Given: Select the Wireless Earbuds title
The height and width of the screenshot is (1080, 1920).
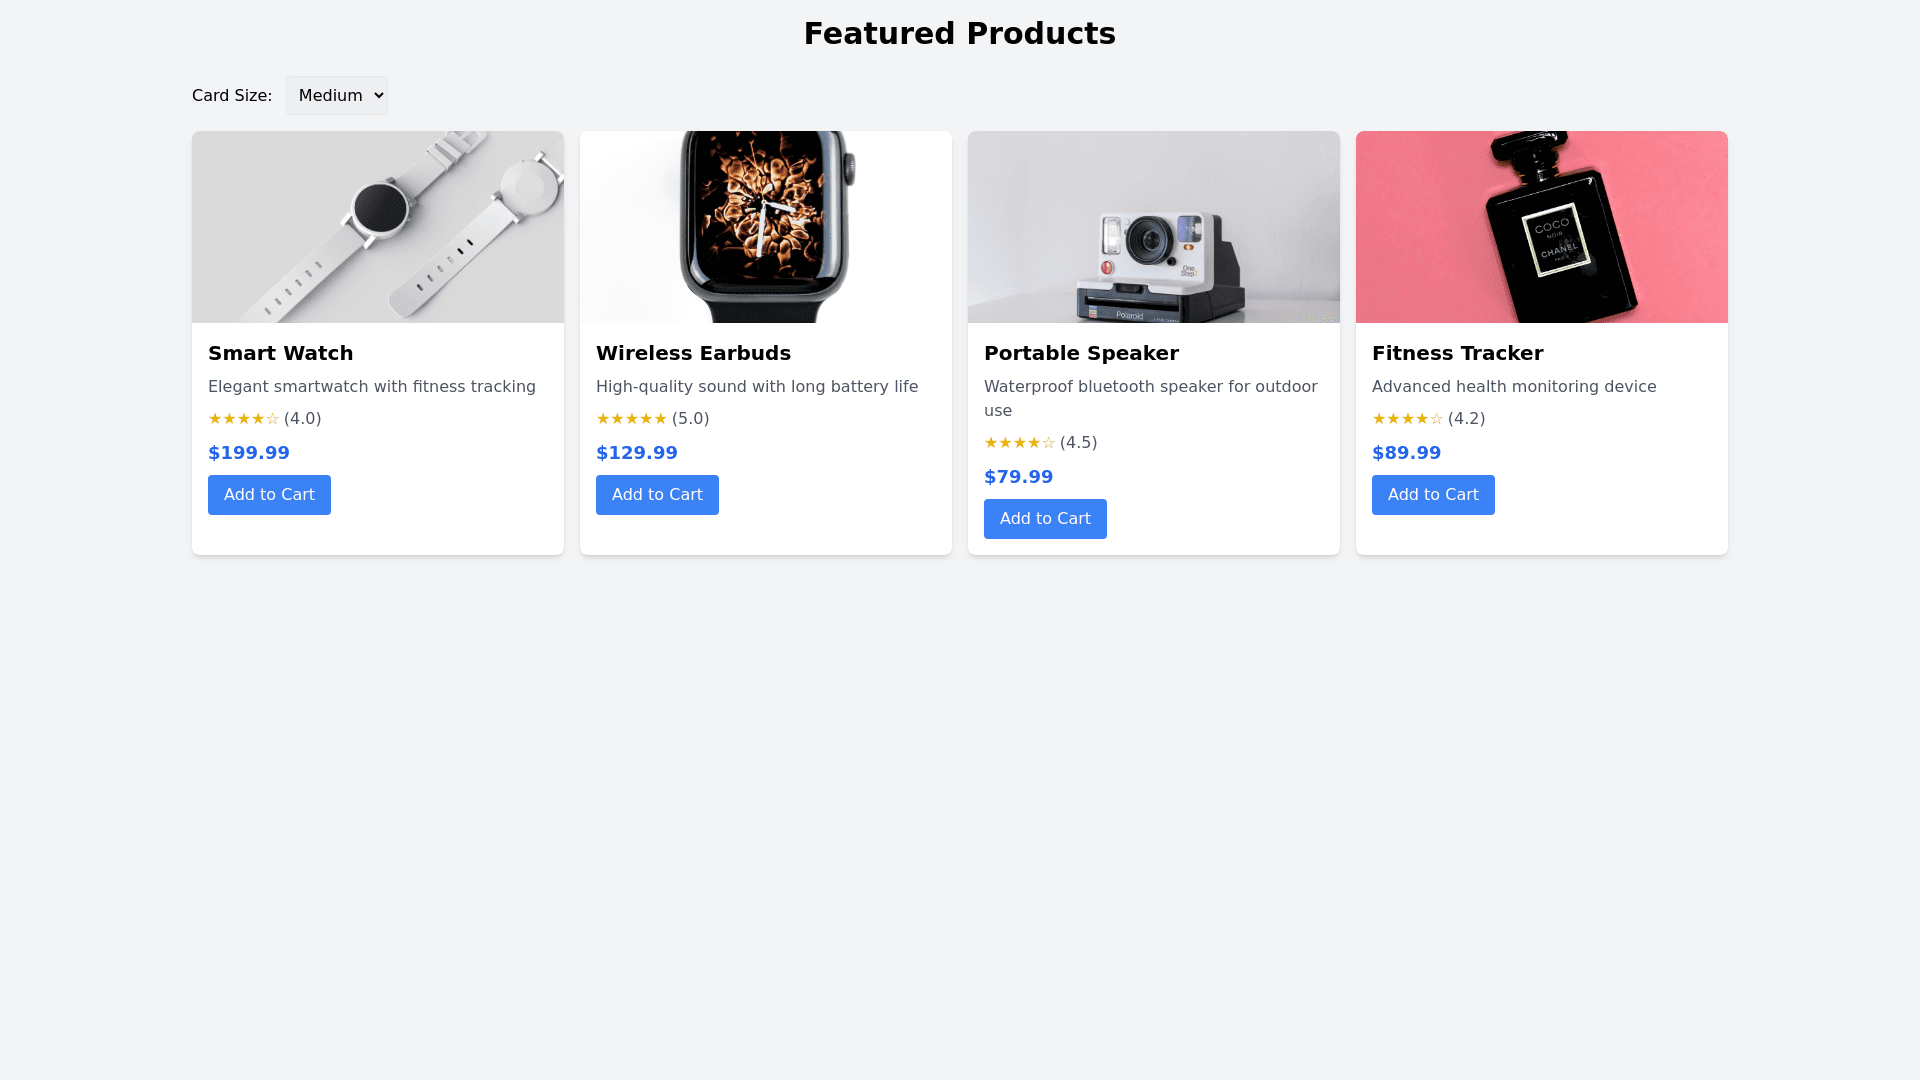Looking at the screenshot, I should coord(693,353).
